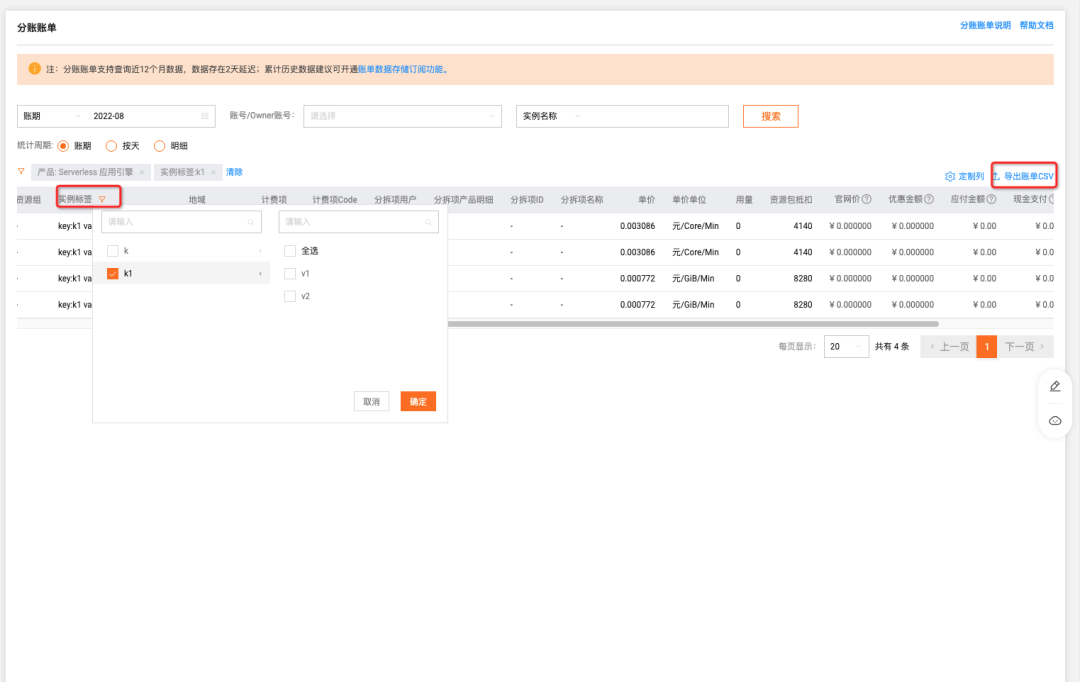Go to 下一页 next page

coord(1026,347)
